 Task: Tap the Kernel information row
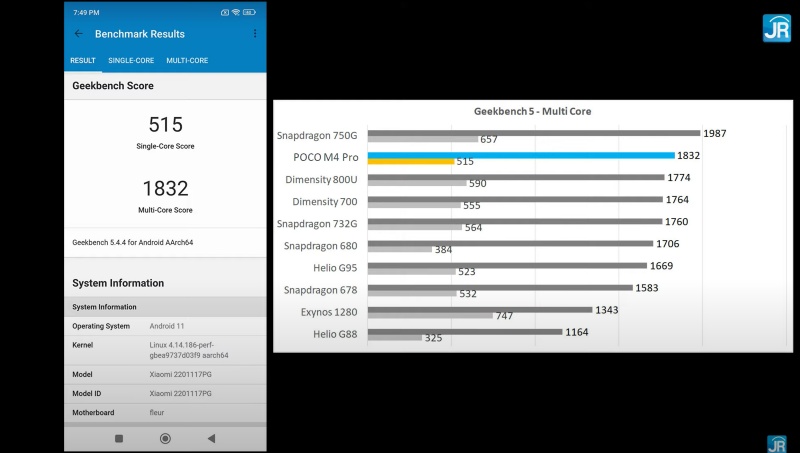click(x=165, y=349)
